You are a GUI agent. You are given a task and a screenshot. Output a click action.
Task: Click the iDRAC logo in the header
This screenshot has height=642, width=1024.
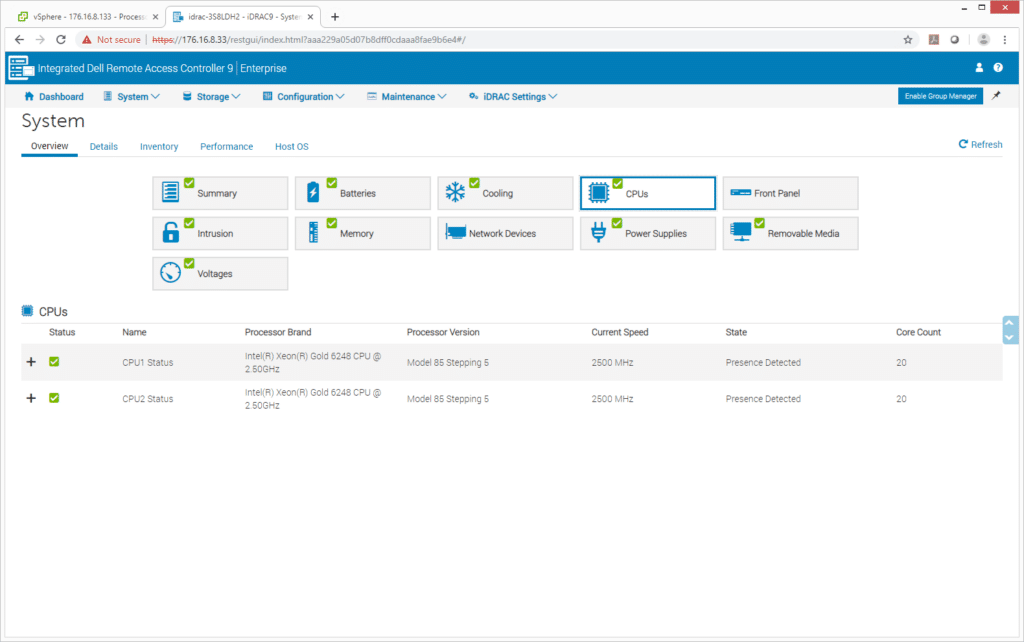[x=21, y=67]
